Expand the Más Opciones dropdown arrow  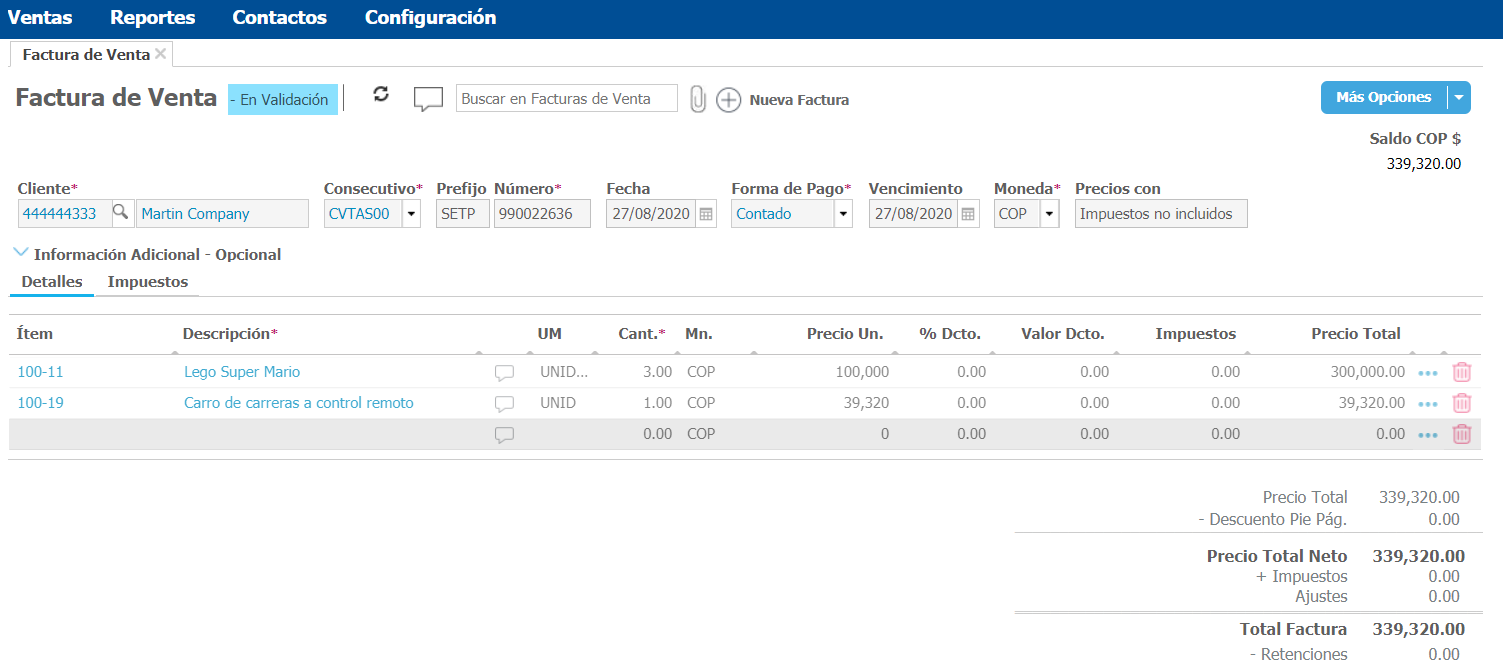[x=1458, y=98]
